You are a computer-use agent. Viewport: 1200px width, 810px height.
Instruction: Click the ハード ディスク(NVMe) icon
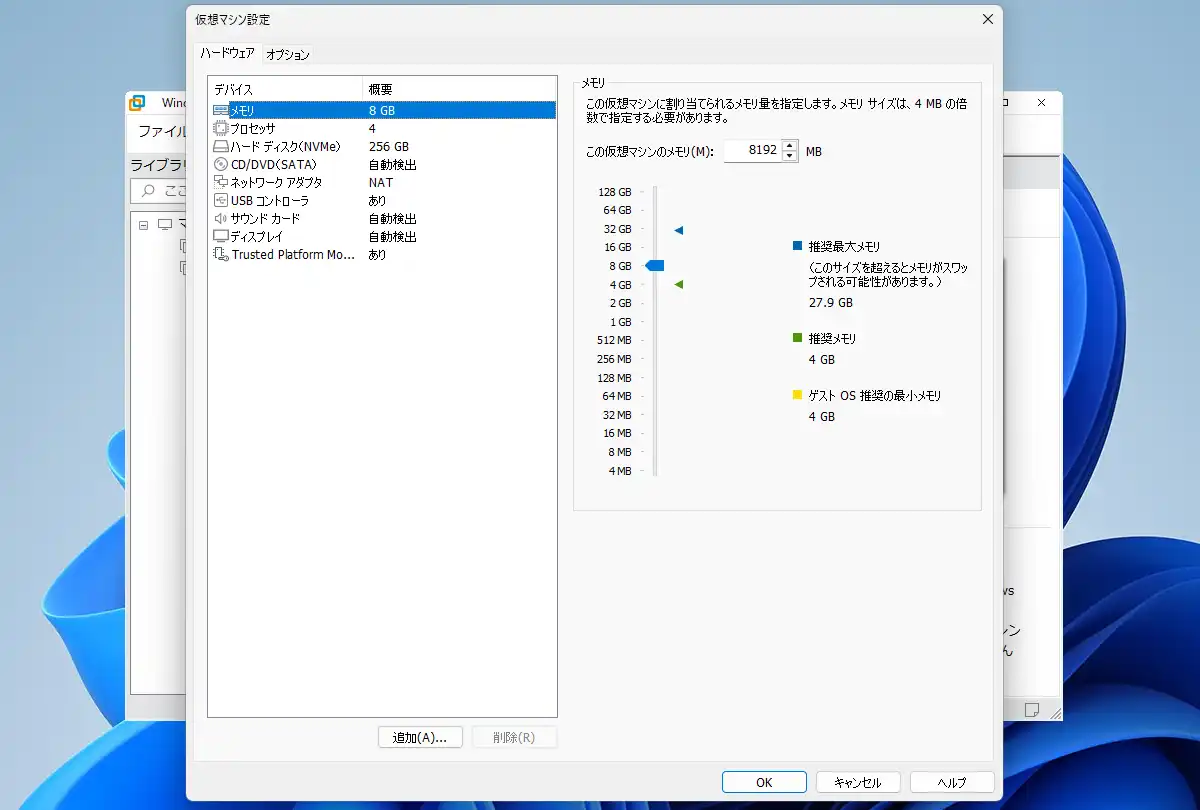[x=221, y=146]
